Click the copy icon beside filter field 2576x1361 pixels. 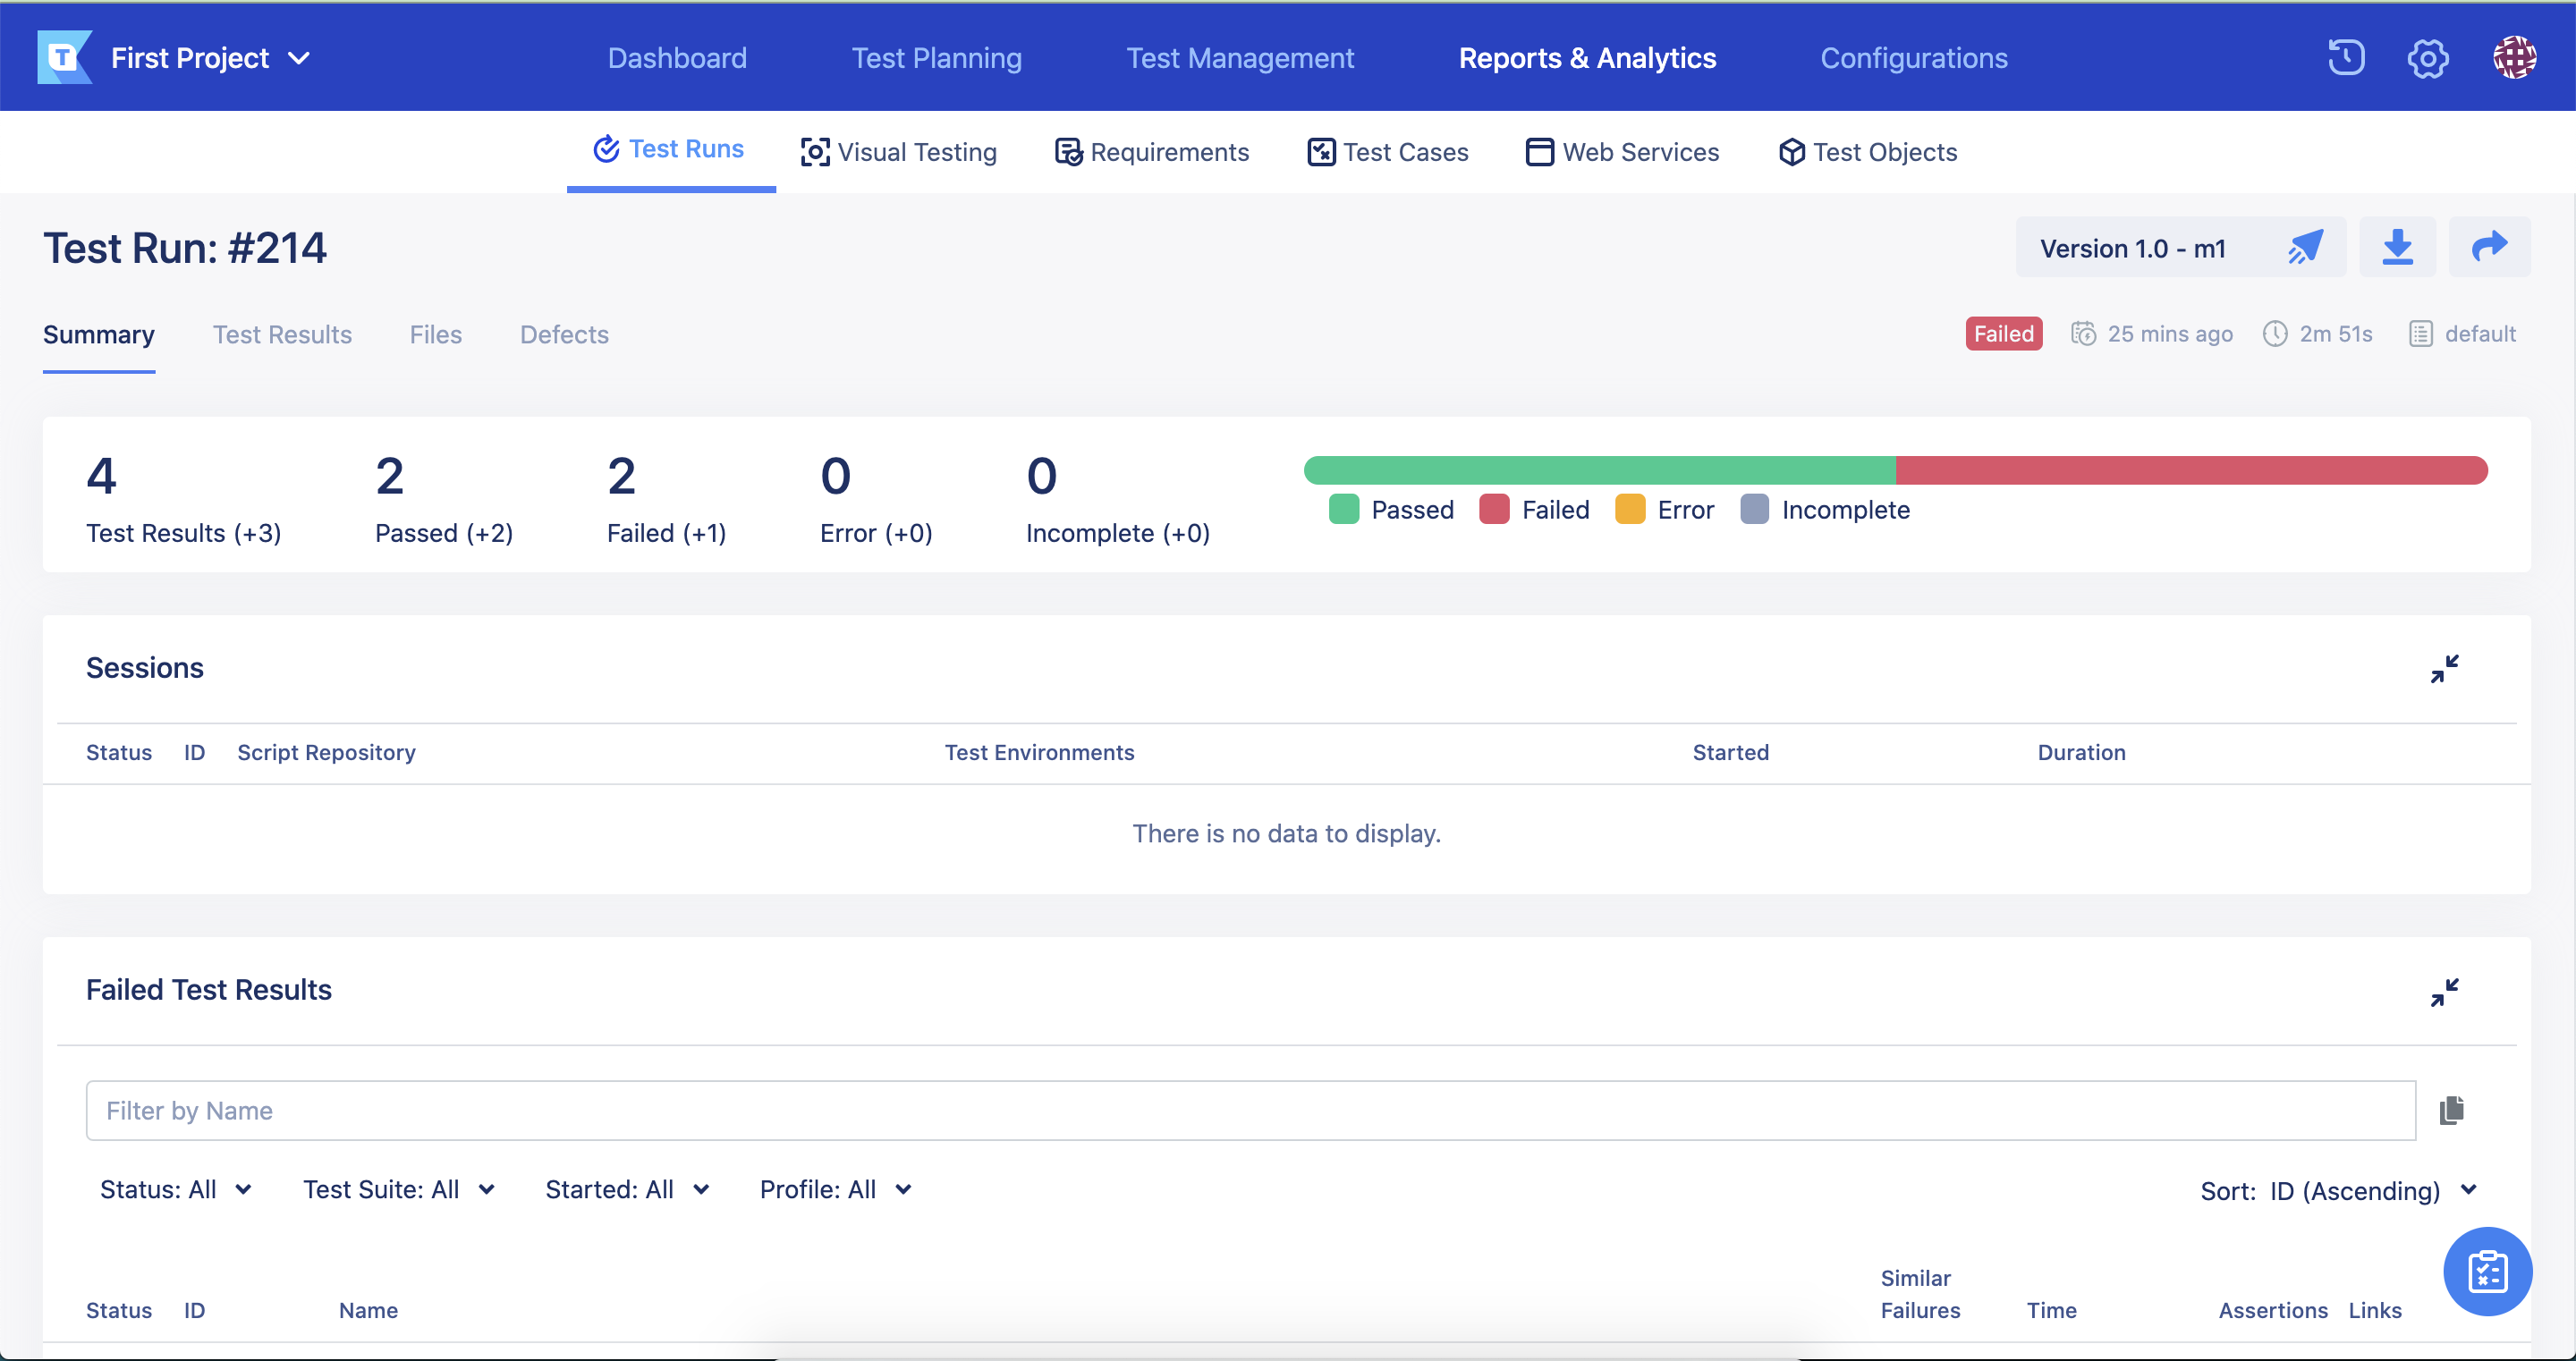[2451, 1110]
